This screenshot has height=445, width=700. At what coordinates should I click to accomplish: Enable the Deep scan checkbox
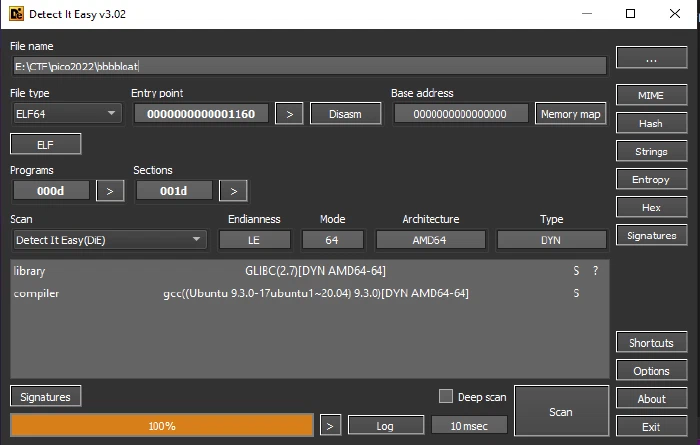(446, 396)
